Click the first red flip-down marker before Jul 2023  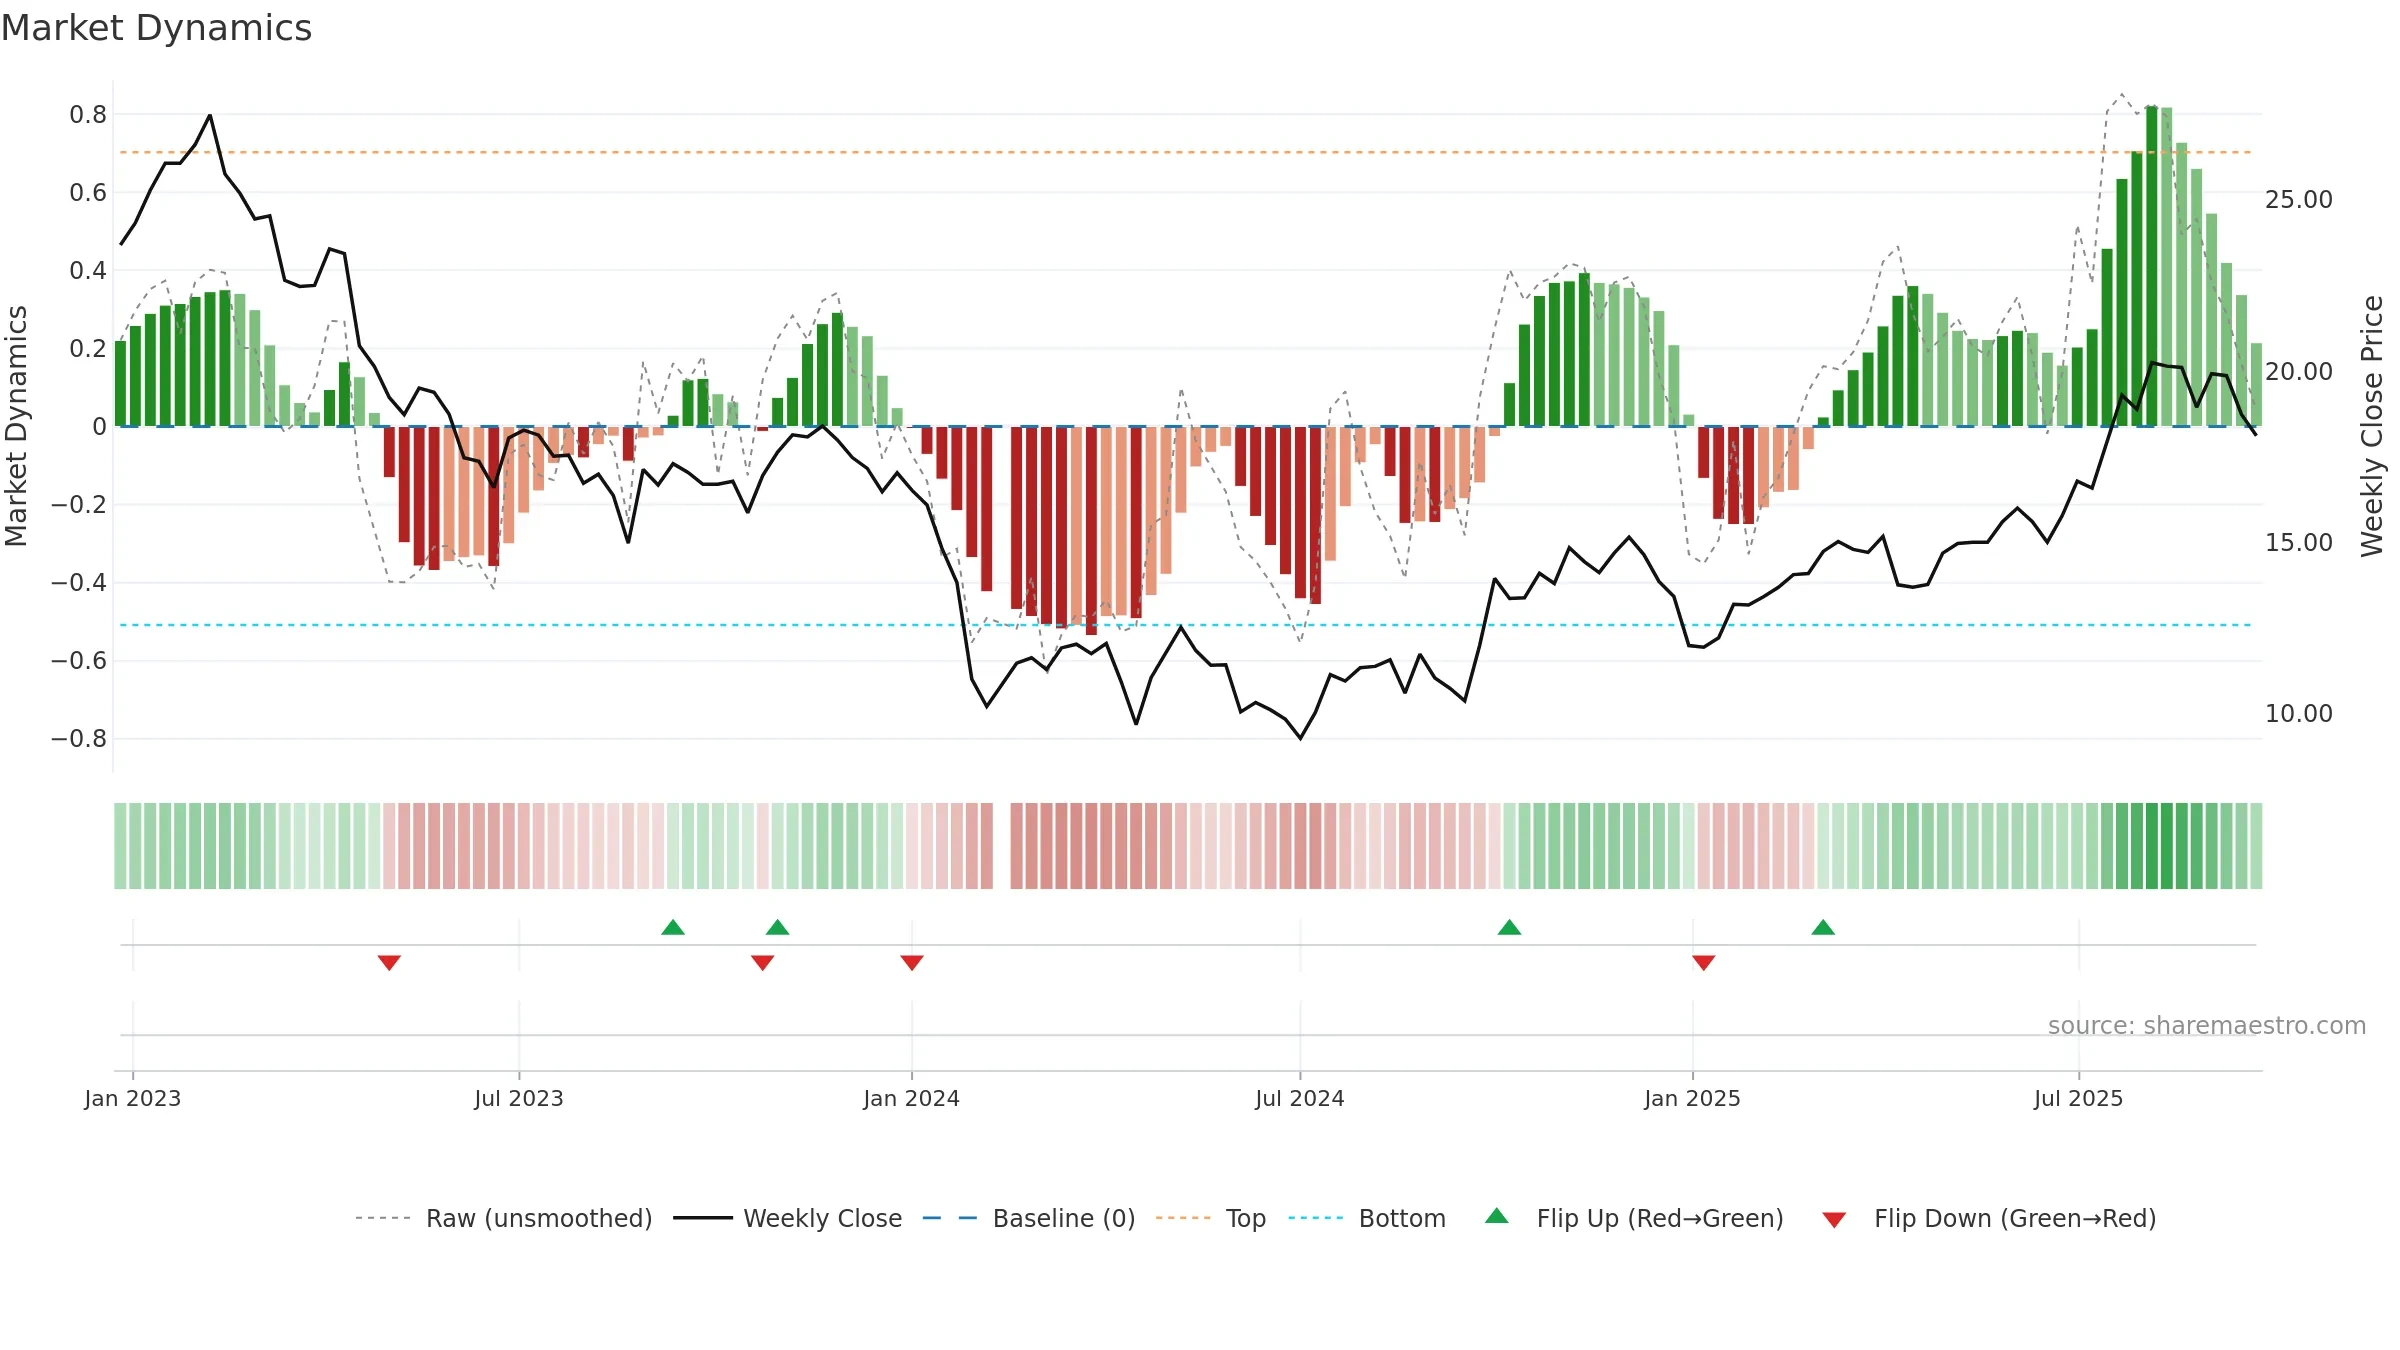click(390, 962)
